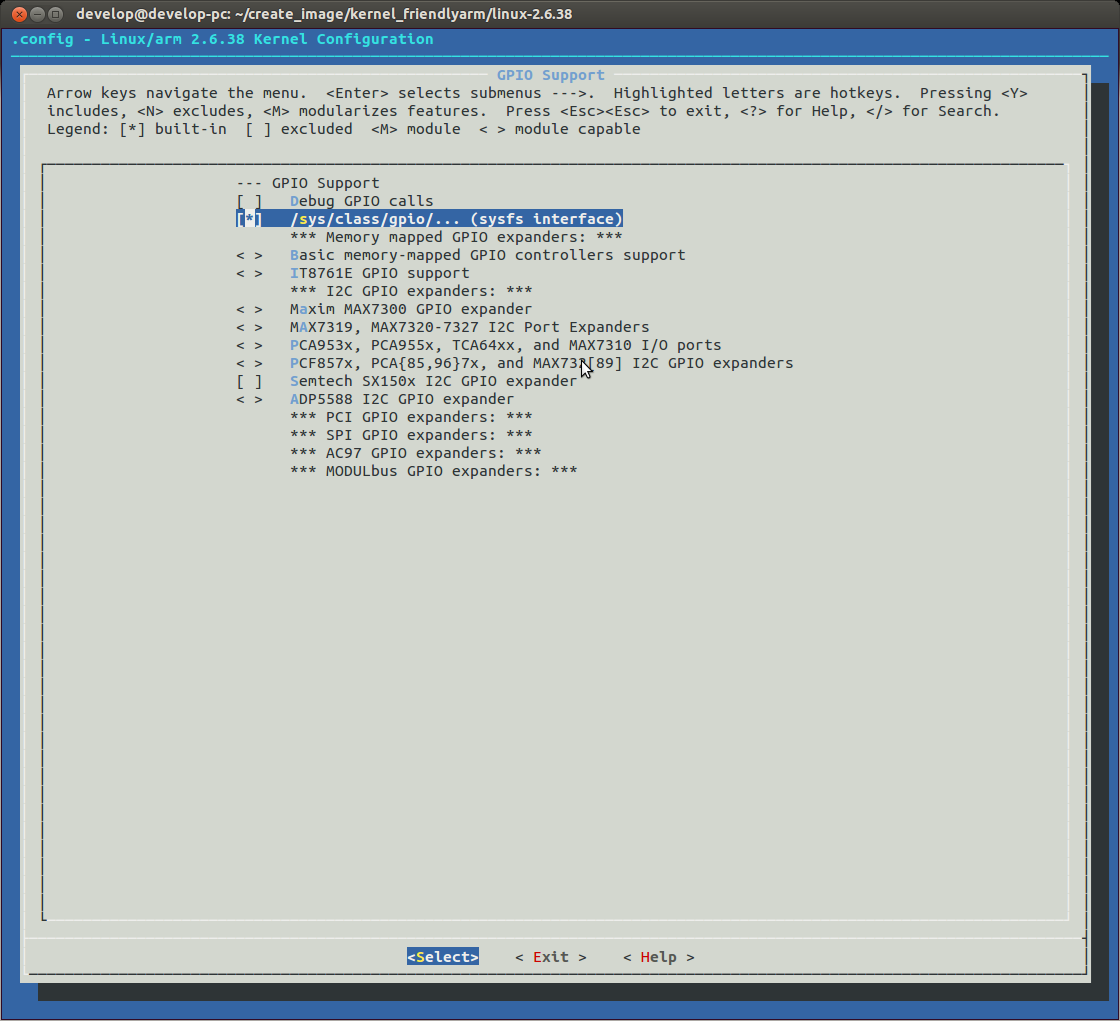1120x1021 pixels.
Task: Maximize the terminal window
Action: 55,14
